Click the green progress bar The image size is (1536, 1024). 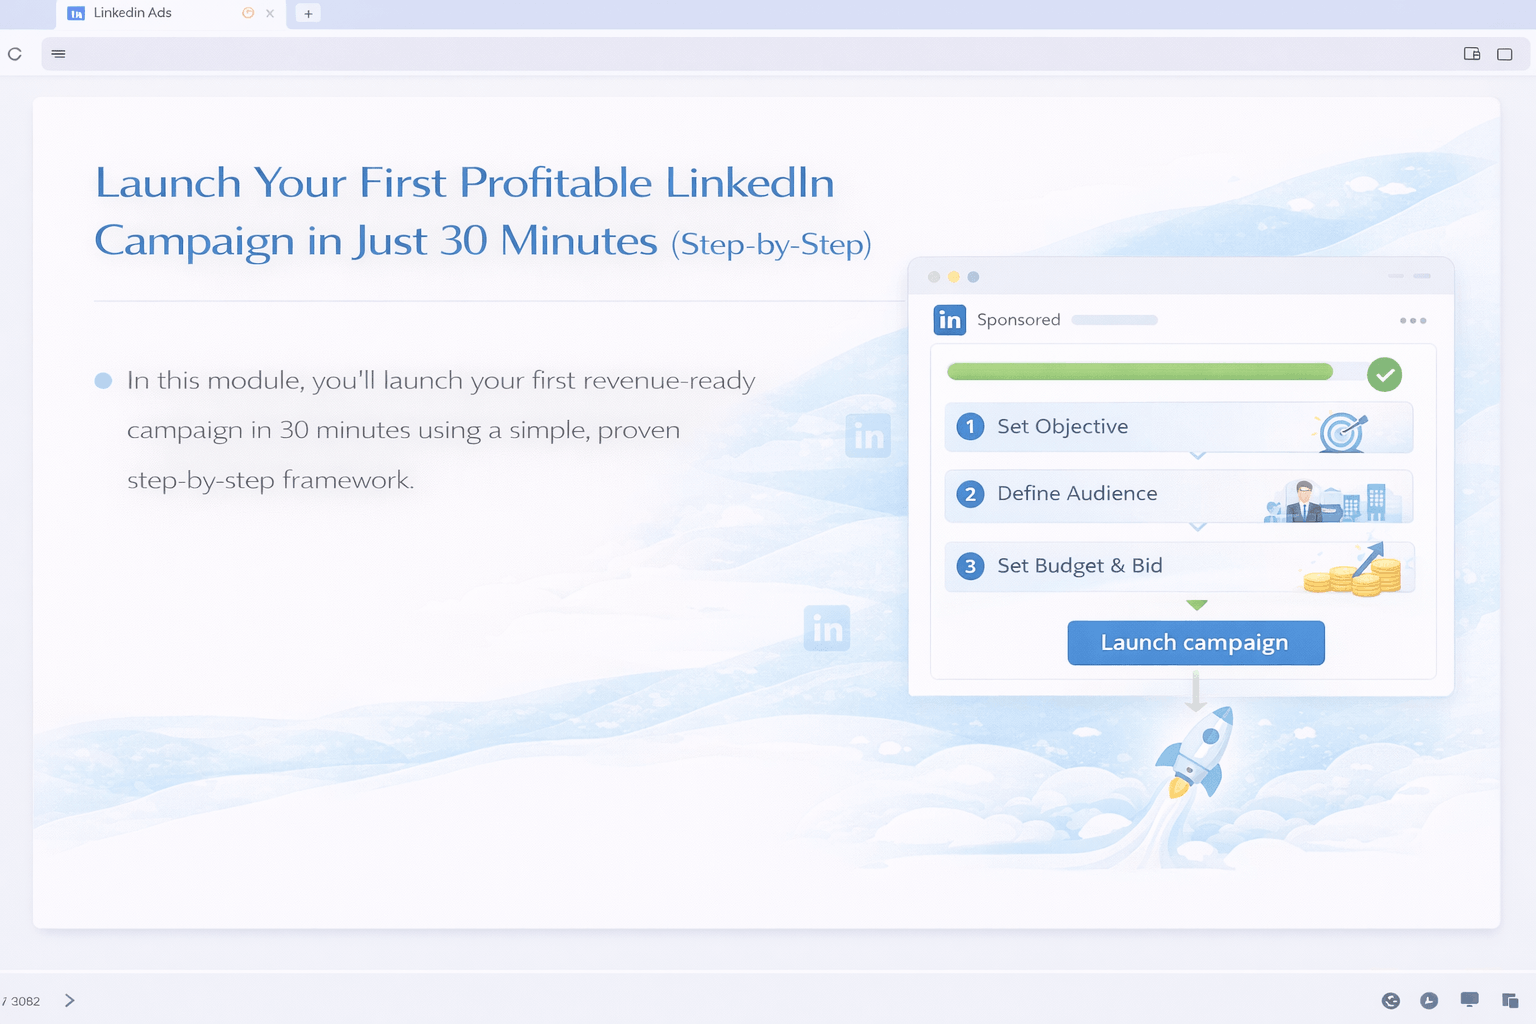click(1139, 372)
